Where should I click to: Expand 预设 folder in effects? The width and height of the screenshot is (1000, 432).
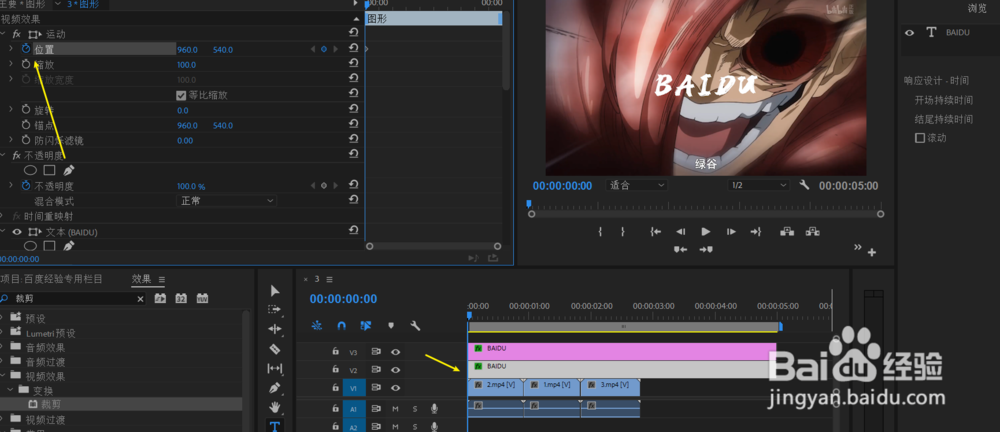click(x=3, y=318)
